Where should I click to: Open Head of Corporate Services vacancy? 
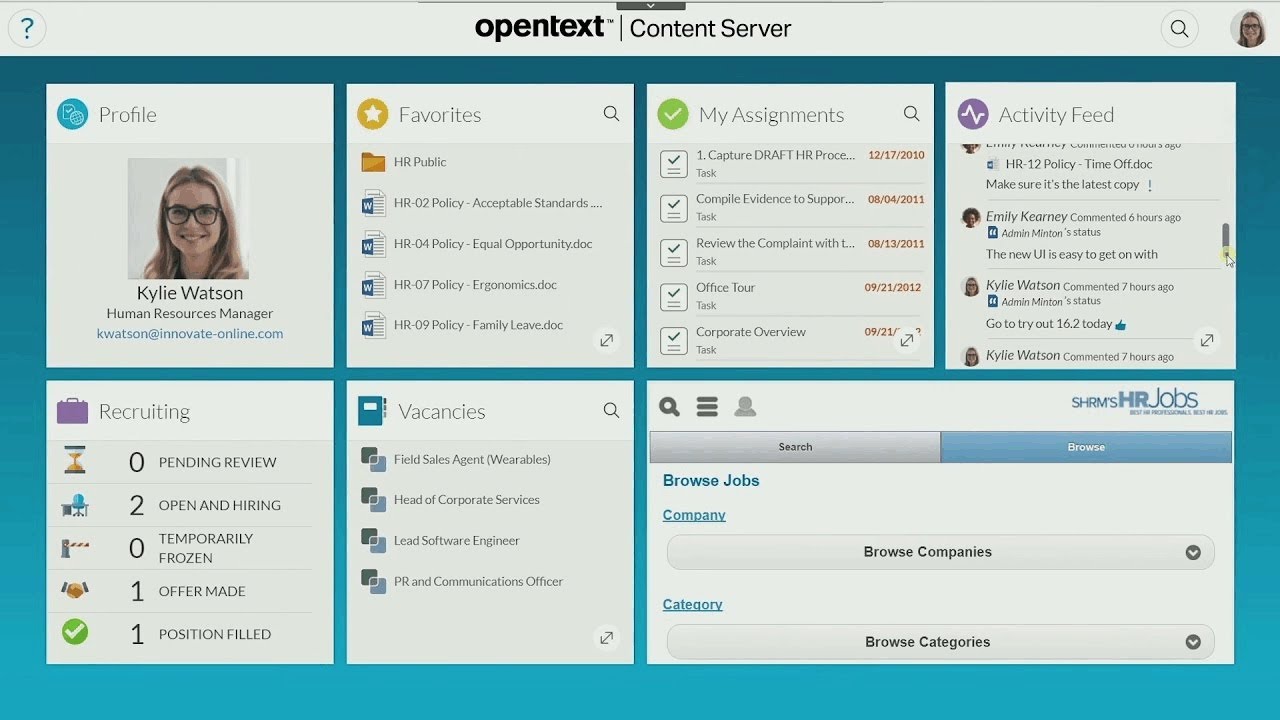point(466,500)
